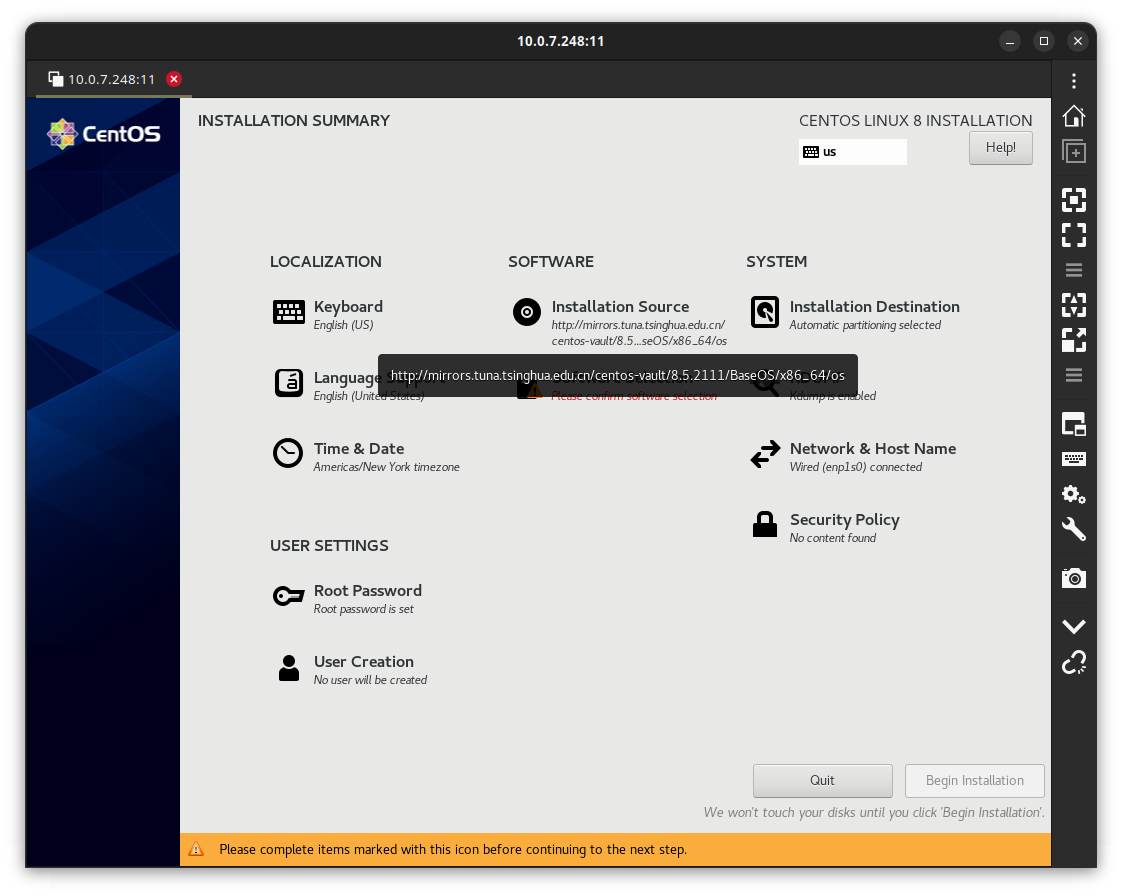
Task: Open Network & Host Name settings
Action: (872, 450)
